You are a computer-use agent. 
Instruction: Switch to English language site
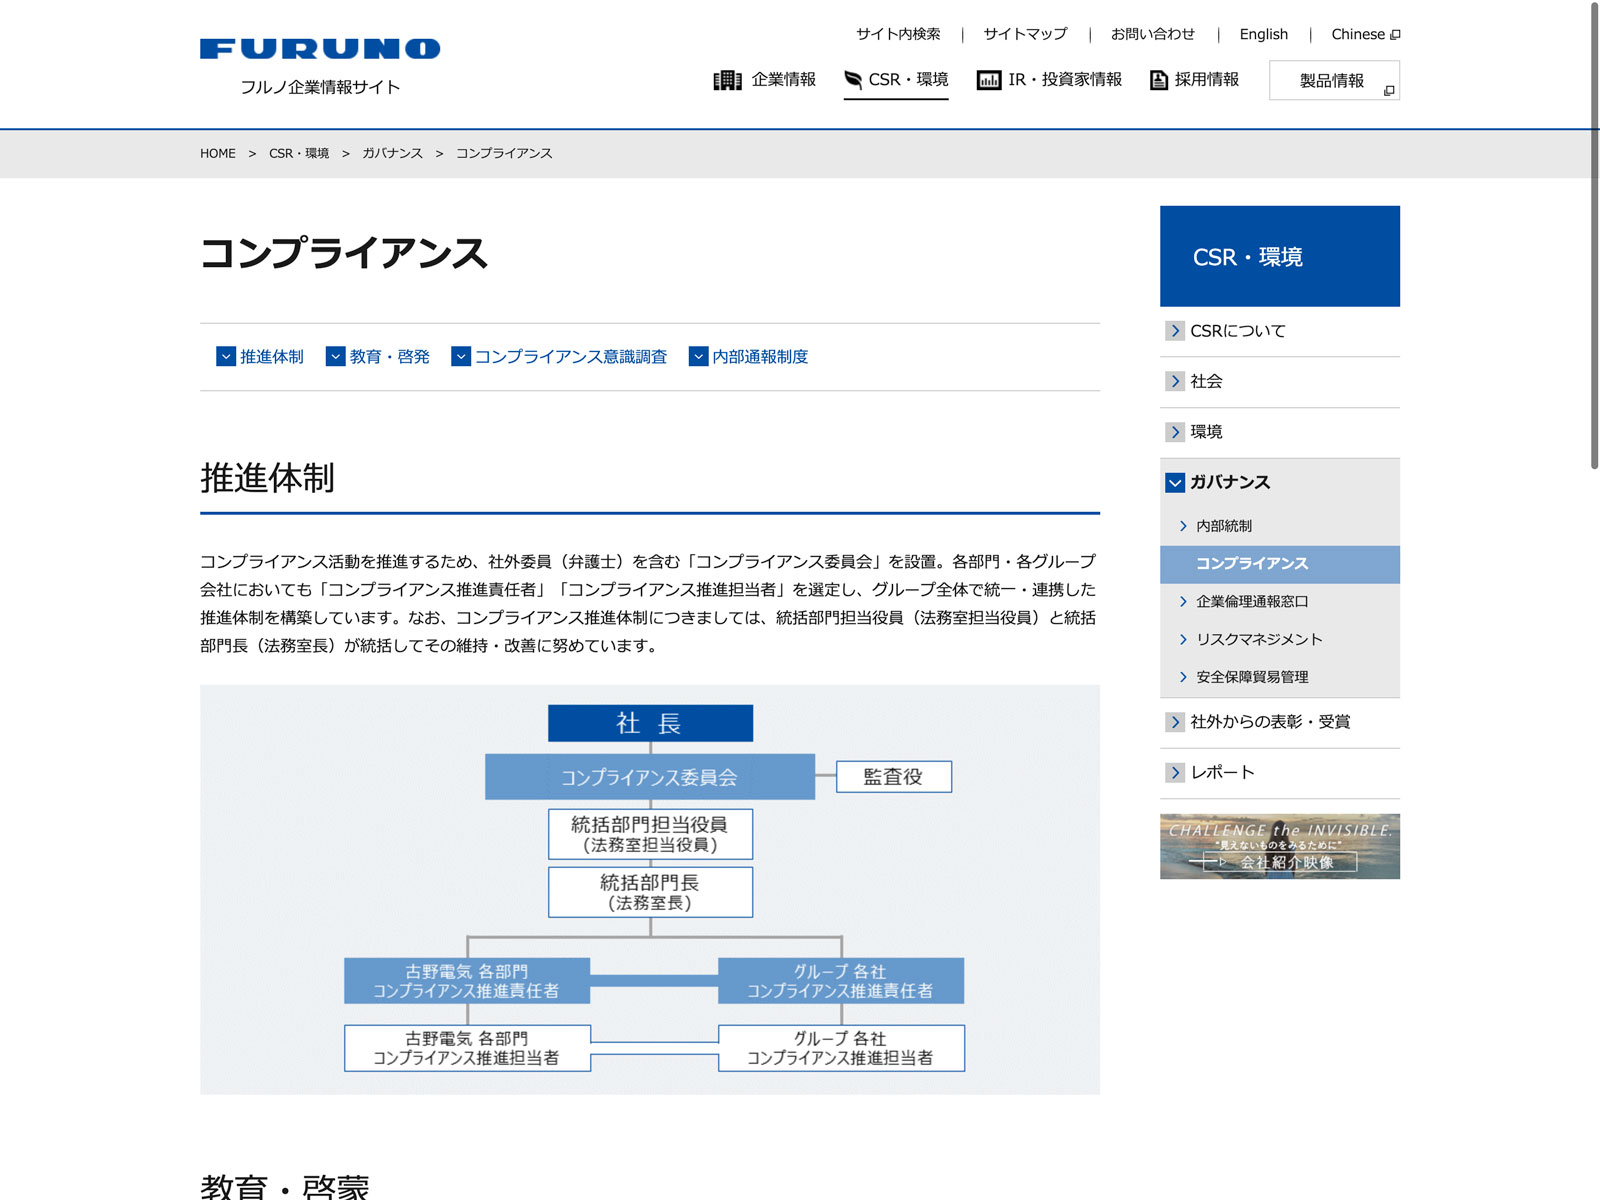pos(1263,34)
